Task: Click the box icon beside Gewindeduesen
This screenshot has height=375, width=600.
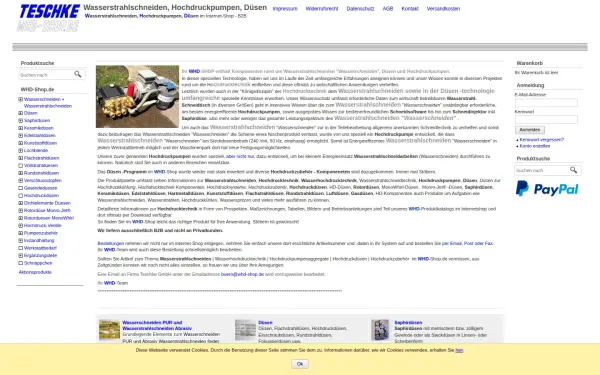Action: 21,188
